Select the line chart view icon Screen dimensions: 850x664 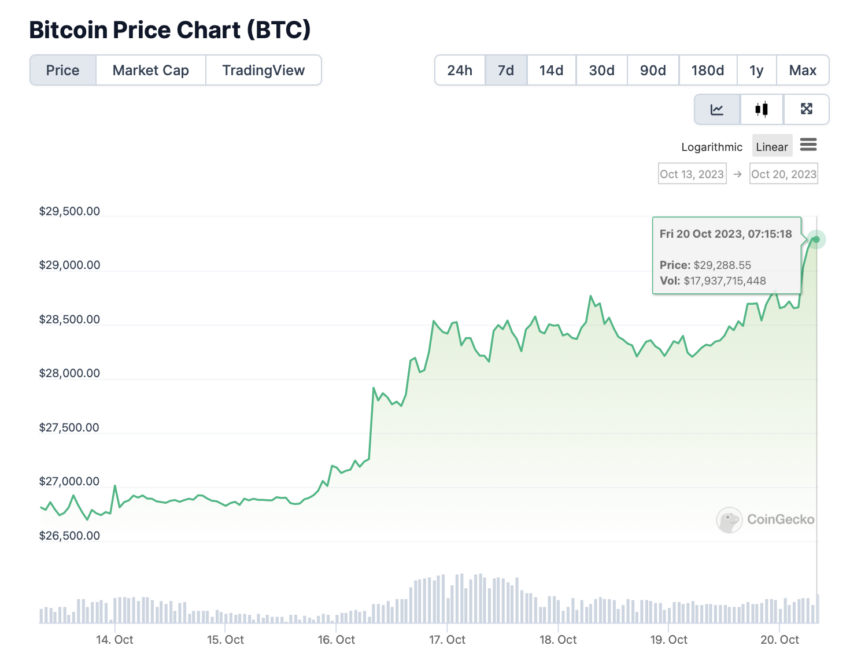click(x=717, y=109)
